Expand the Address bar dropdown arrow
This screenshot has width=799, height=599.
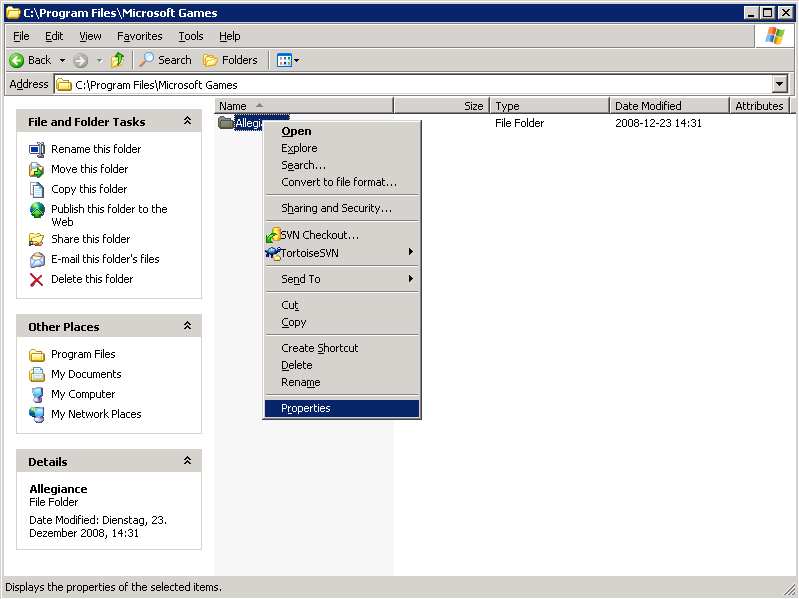(x=779, y=85)
